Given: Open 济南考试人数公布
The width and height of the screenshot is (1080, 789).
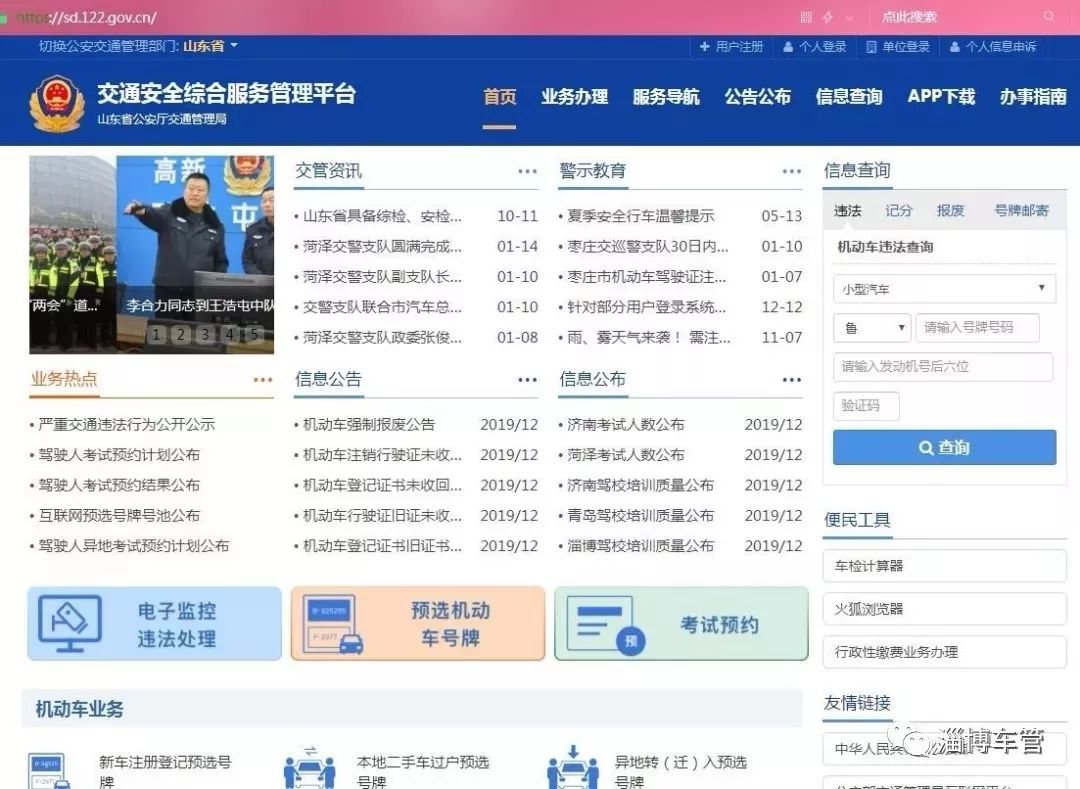Looking at the screenshot, I should (625, 425).
